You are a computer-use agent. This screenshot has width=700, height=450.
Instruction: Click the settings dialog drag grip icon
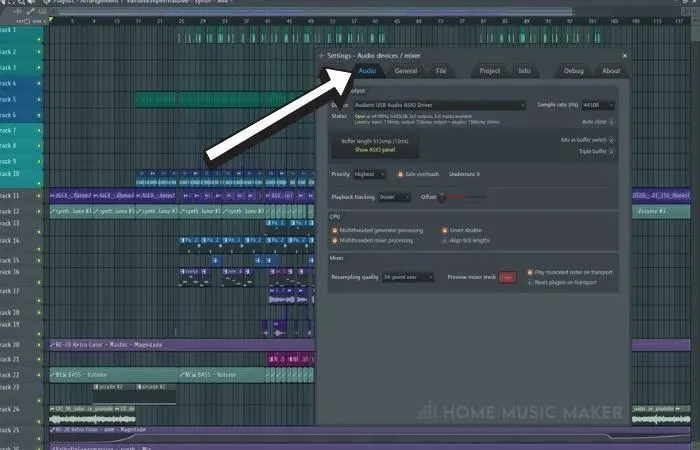pos(321,56)
